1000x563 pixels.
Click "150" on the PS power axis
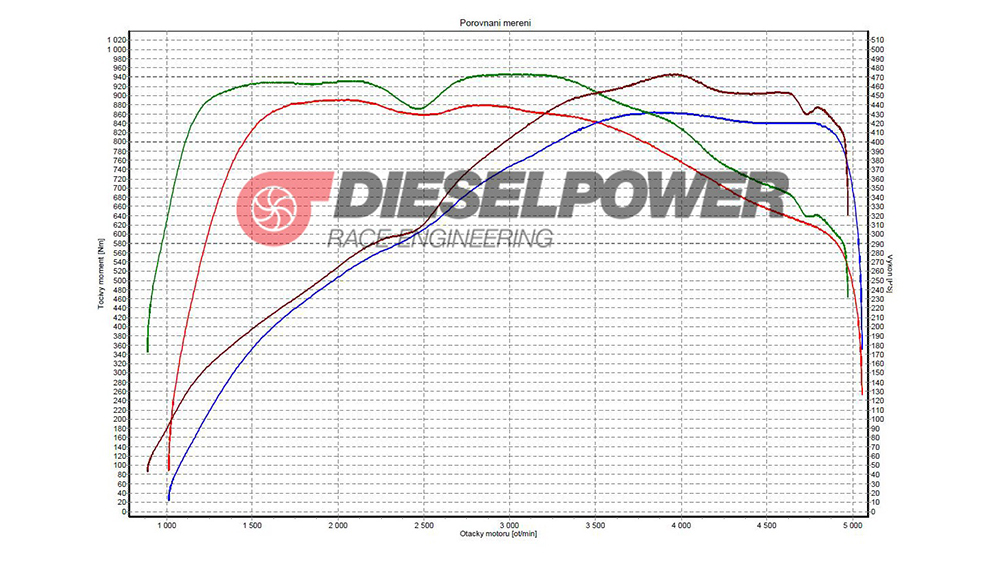(x=878, y=373)
